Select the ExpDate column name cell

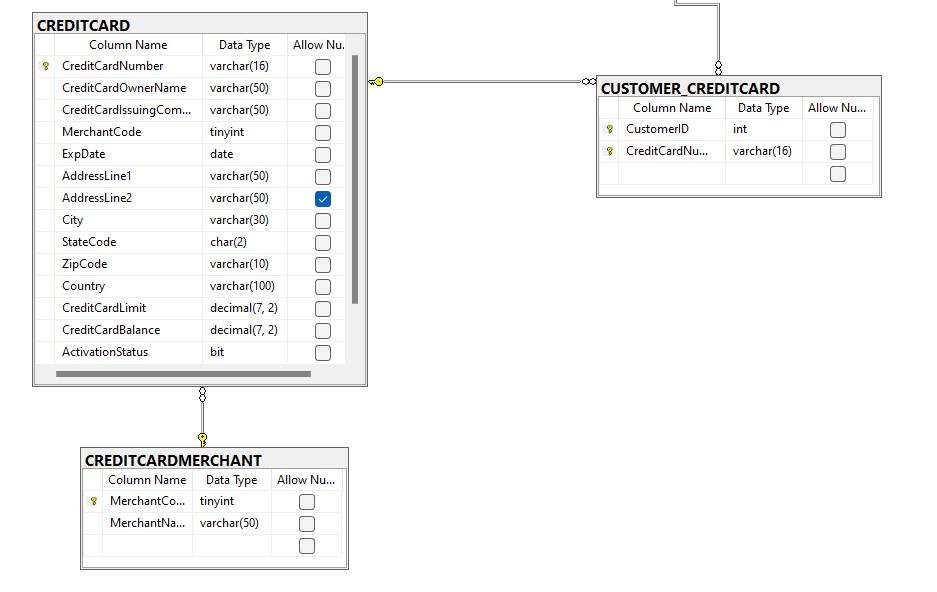[x=128, y=154]
